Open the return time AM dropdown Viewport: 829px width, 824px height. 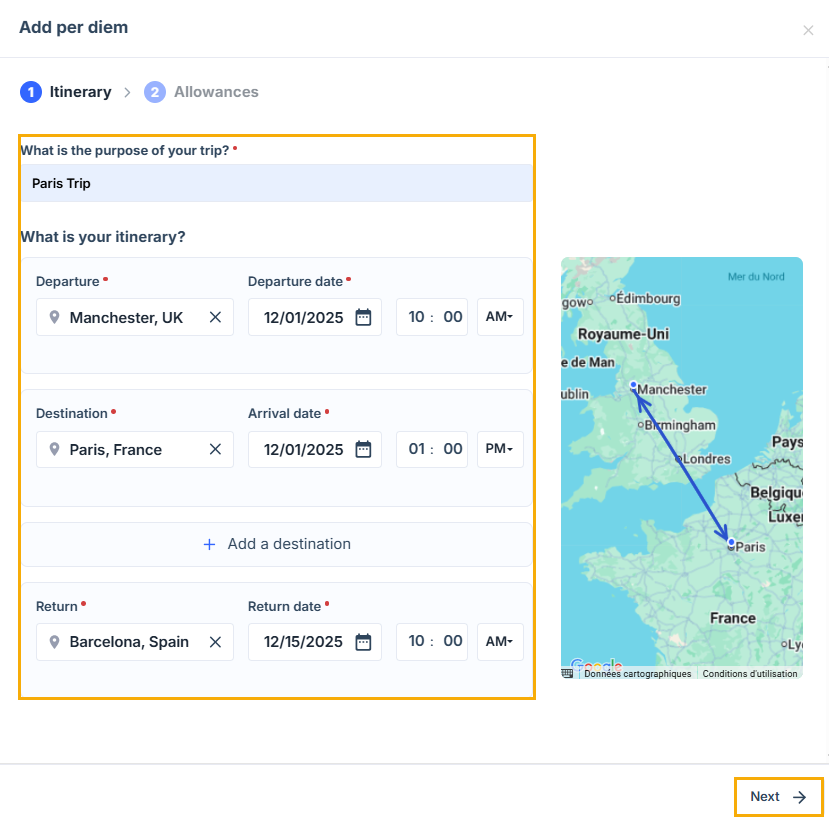(x=499, y=641)
